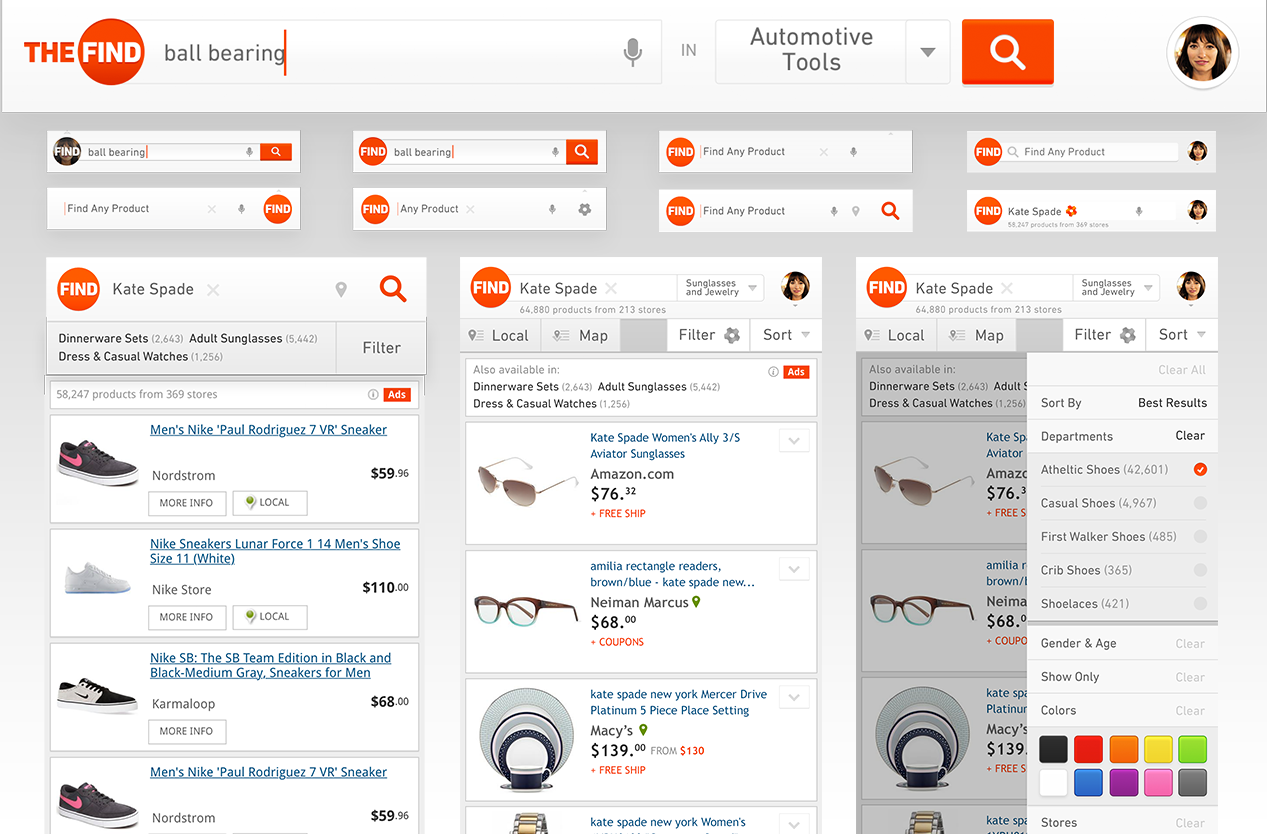This screenshot has width=1267, height=834.
Task: Click the avatar in the Kate Spade panel without filter overlay
Action: point(796,286)
